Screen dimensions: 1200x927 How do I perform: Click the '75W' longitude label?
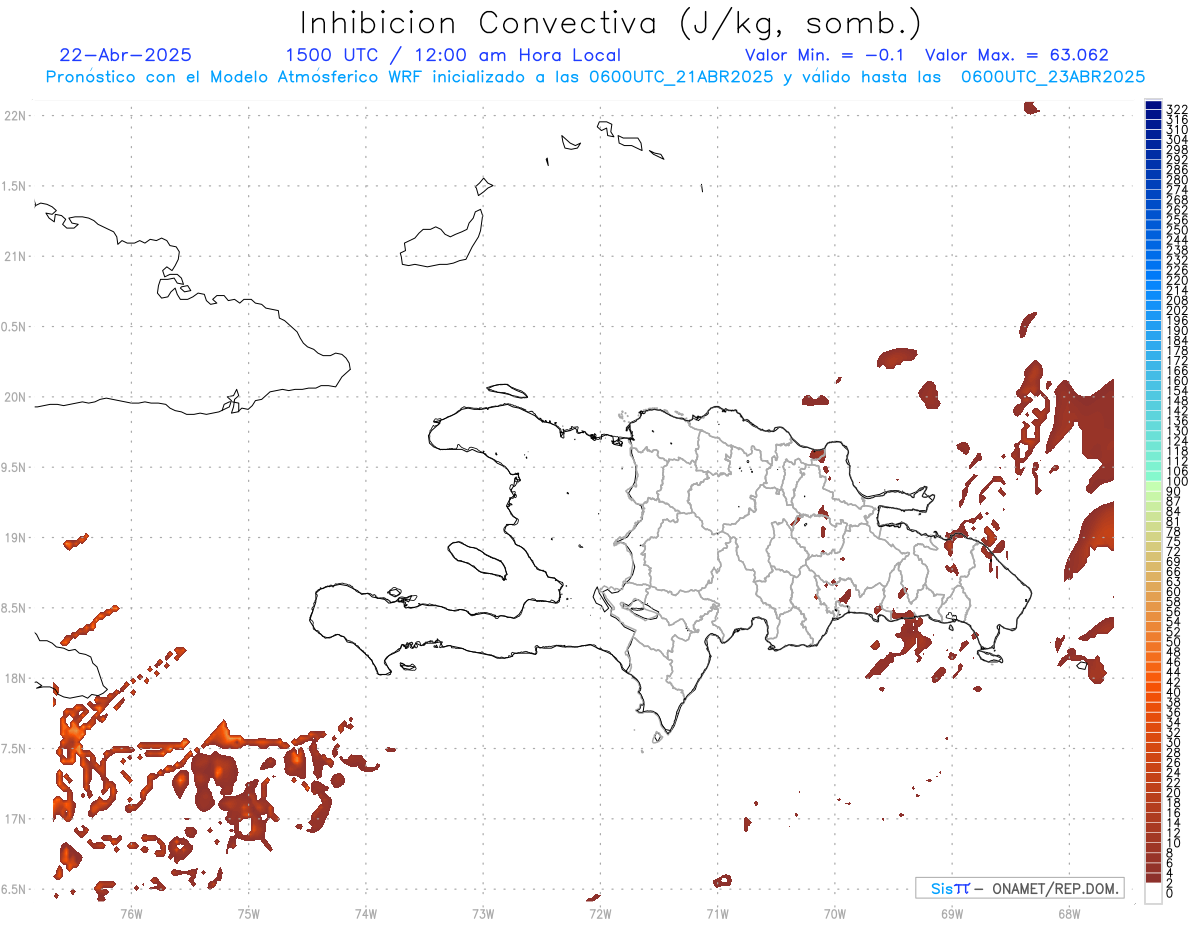point(248,913)
